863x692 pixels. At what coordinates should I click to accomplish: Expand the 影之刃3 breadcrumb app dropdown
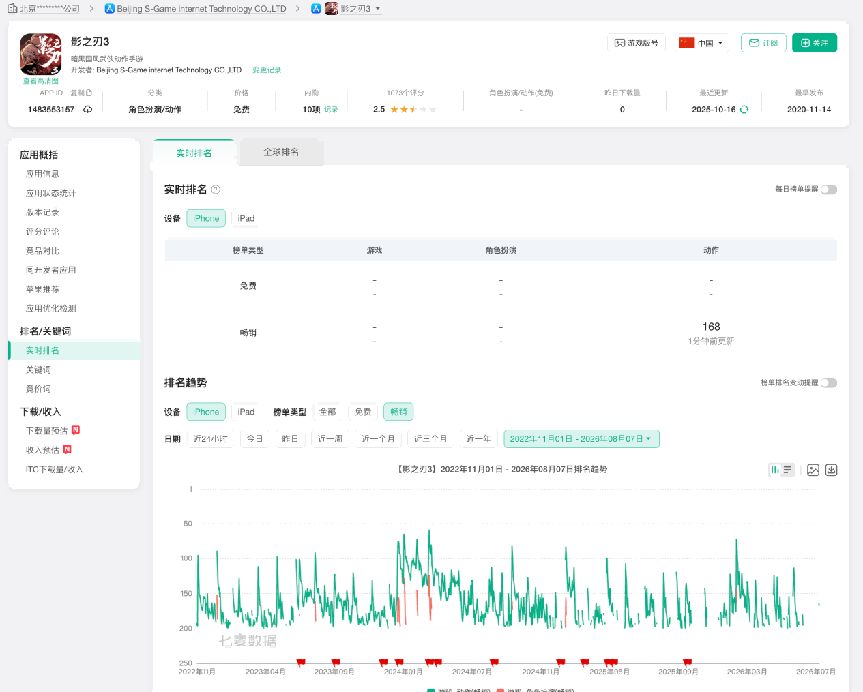pos(378,9)
